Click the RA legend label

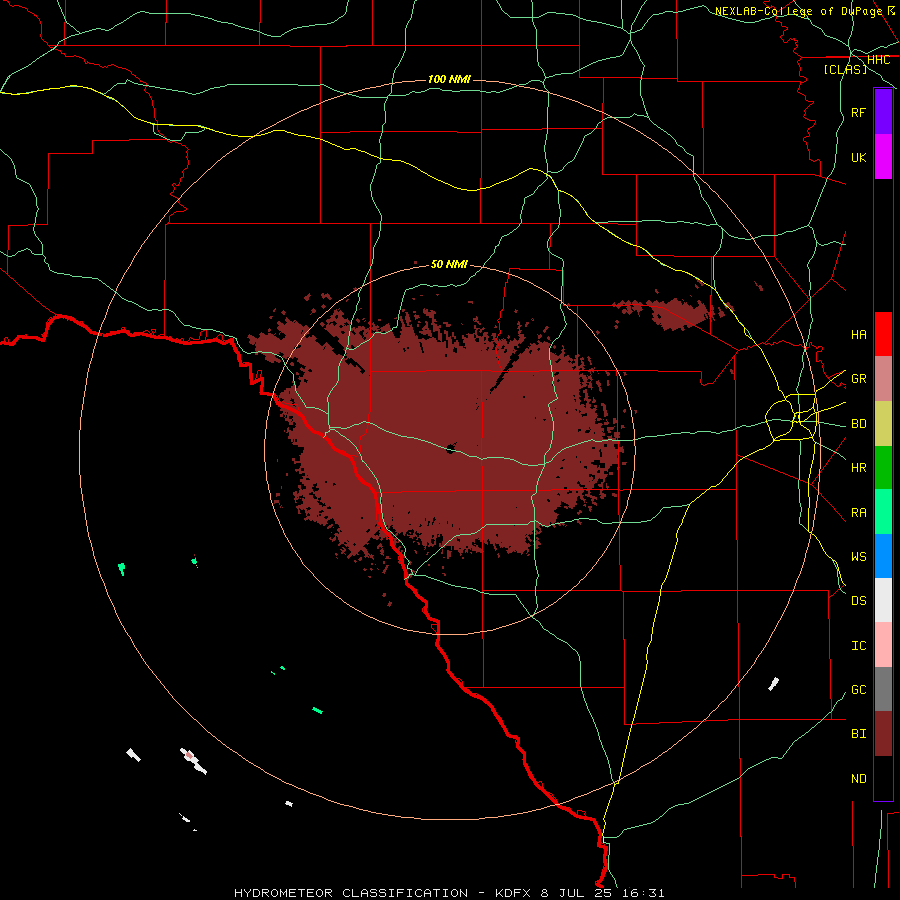pos(858,513)
